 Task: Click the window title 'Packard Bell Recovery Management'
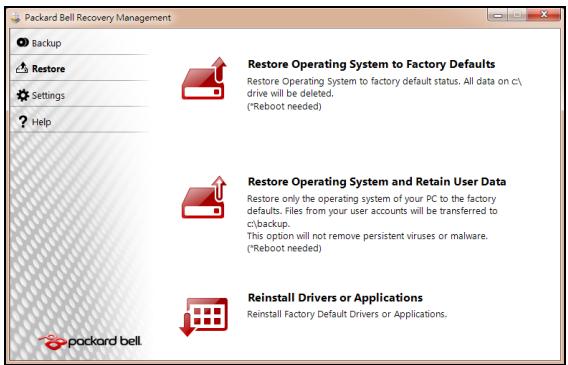coord(98,18)
